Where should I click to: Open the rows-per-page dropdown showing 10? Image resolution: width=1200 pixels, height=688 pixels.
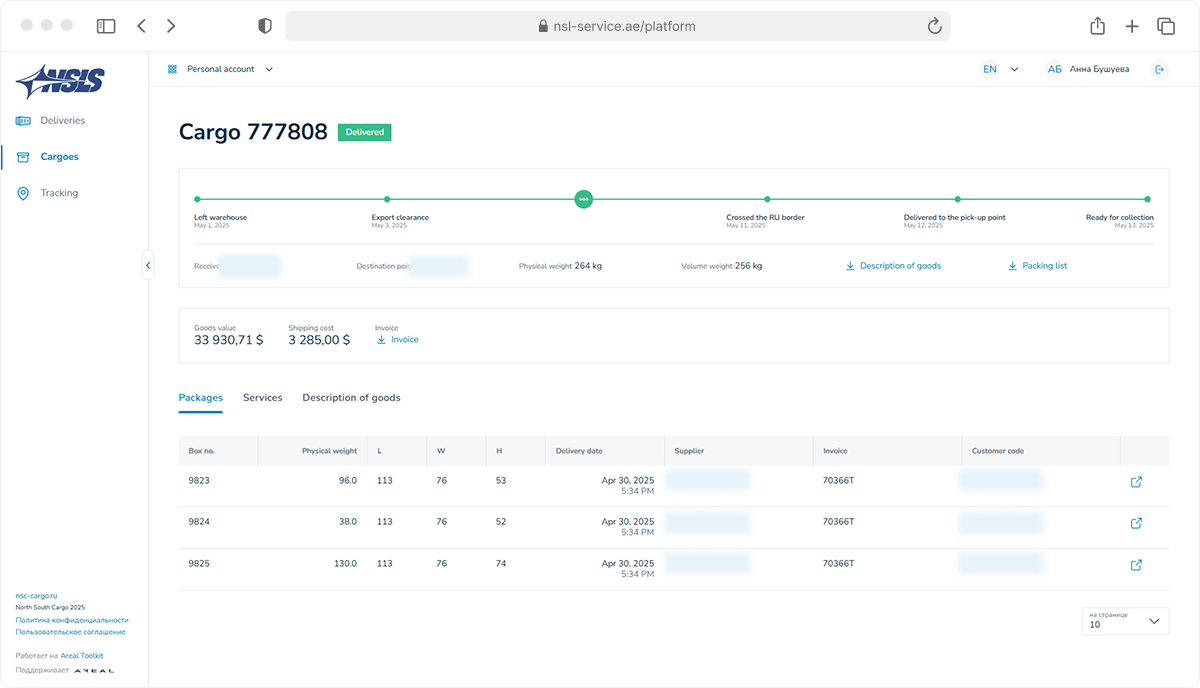(x=1125, y=621)
